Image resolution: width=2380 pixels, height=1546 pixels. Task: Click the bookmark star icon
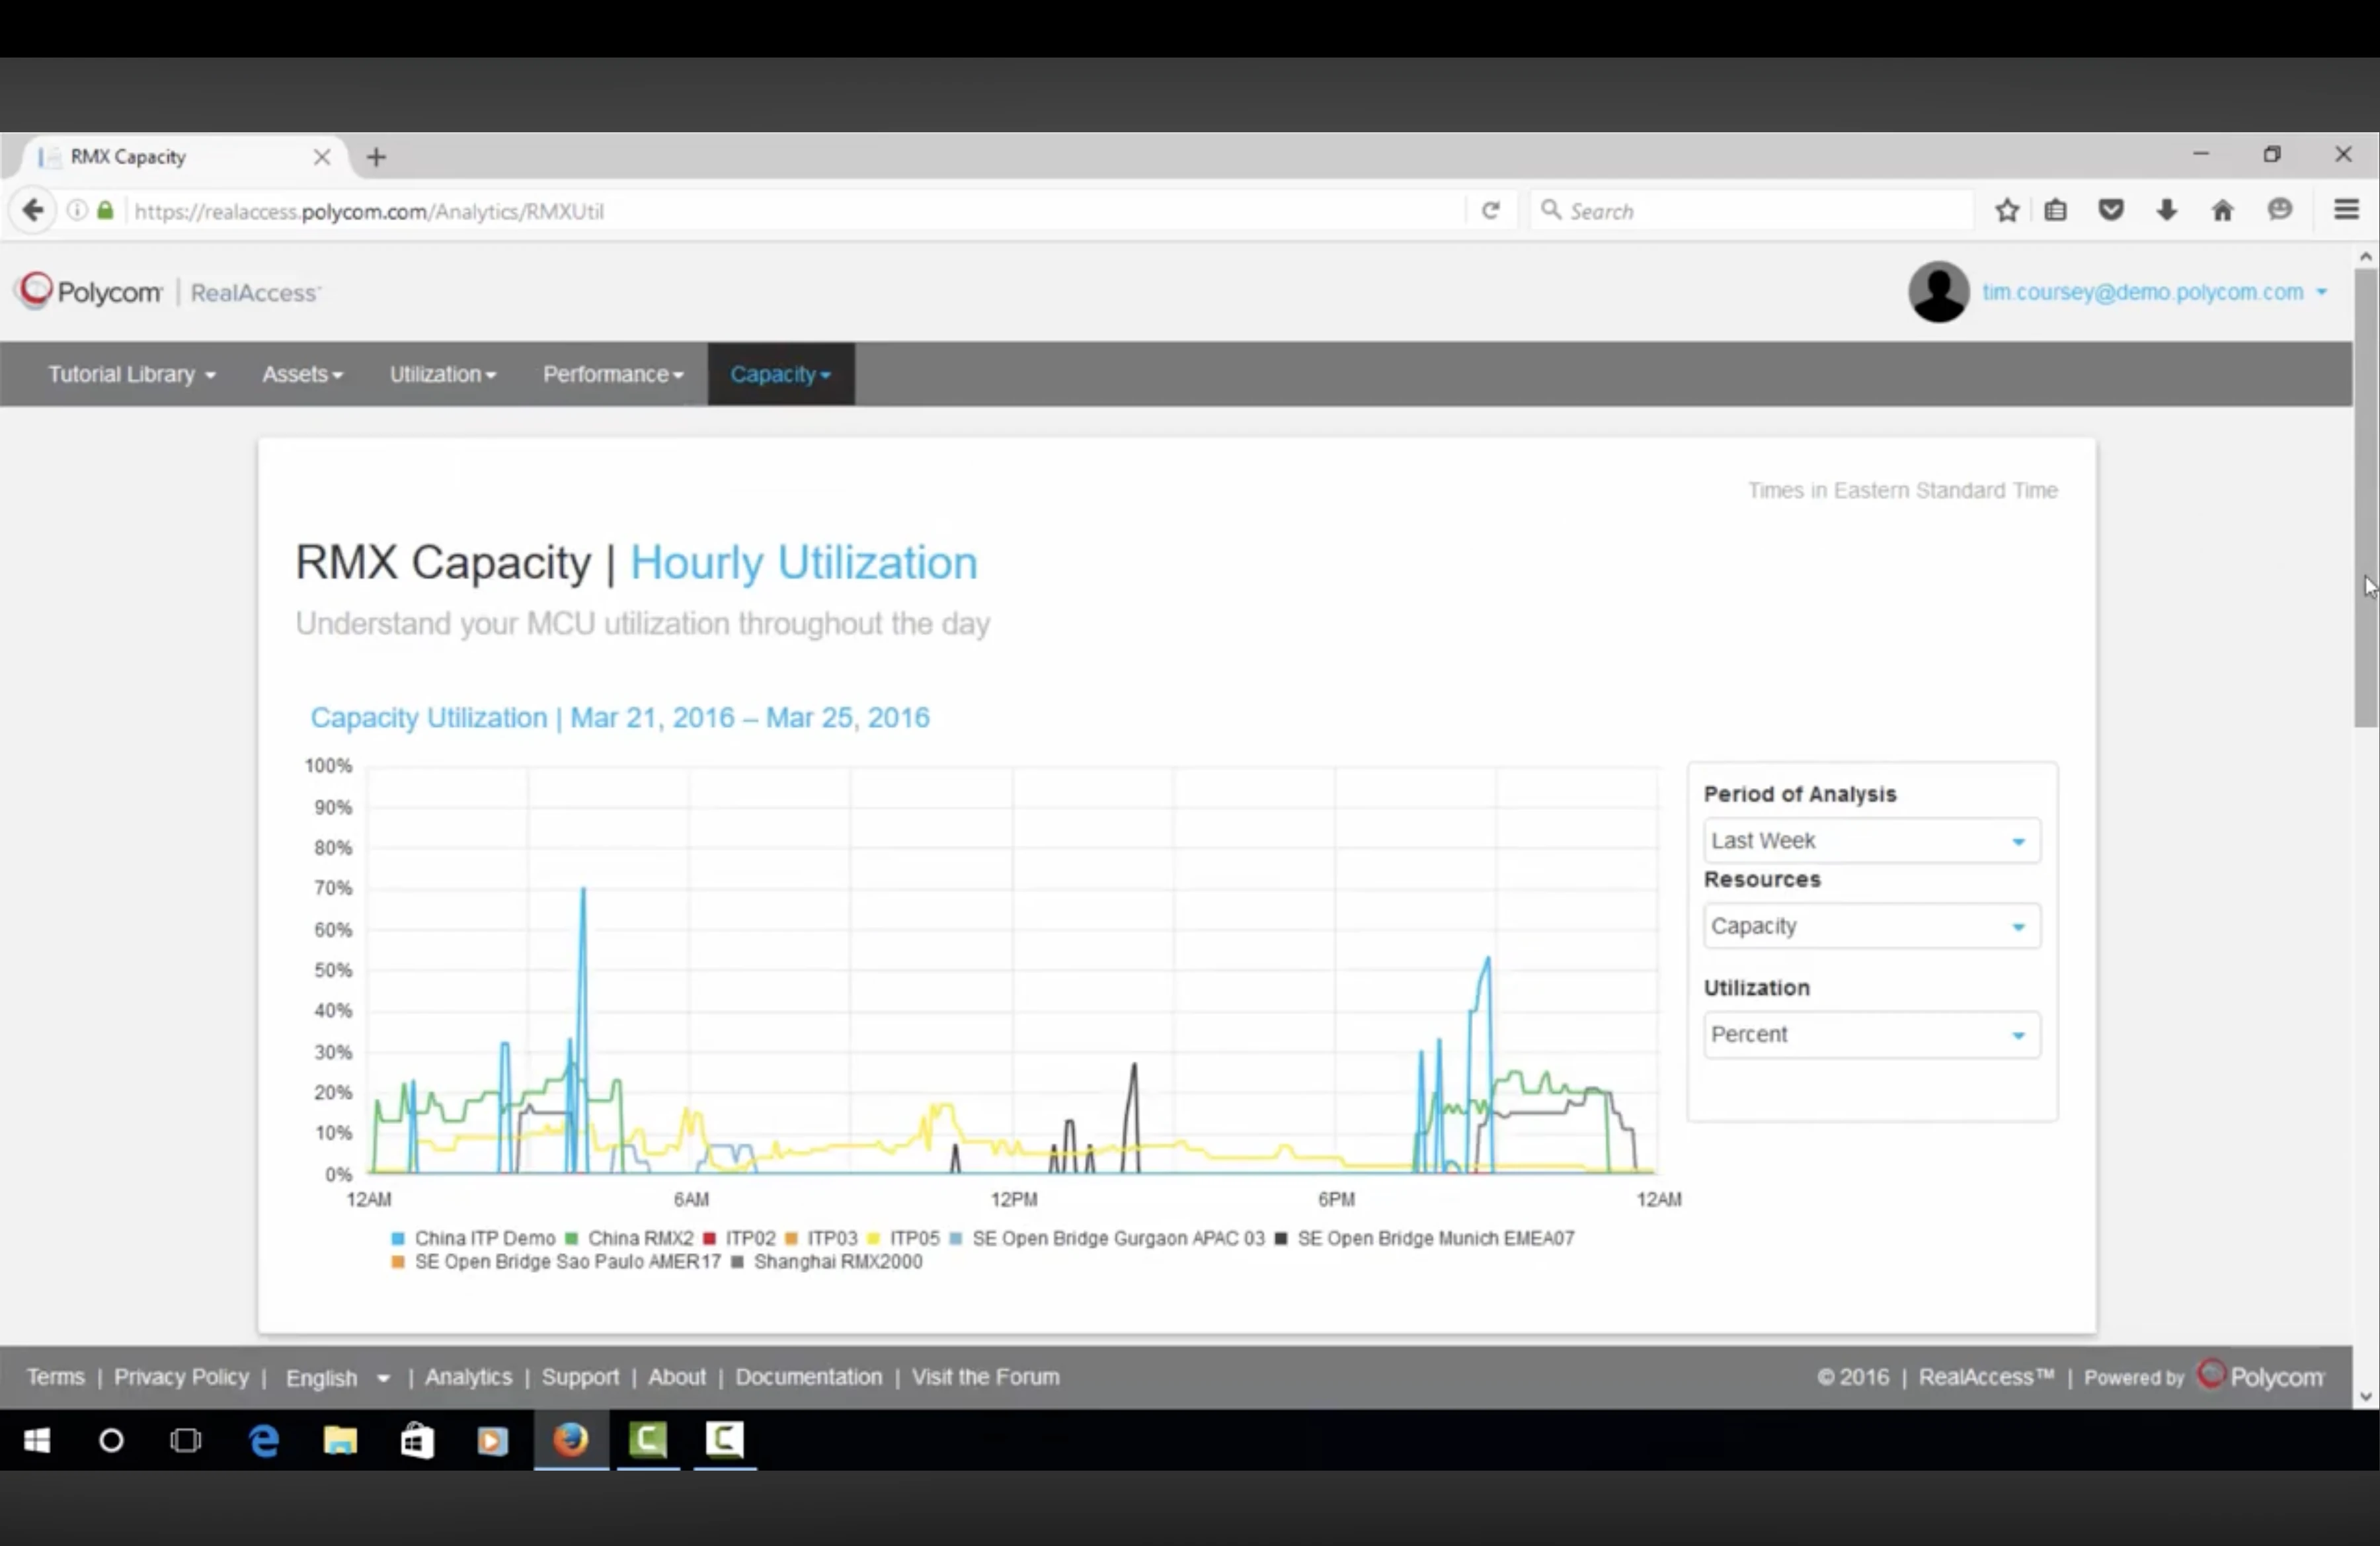click(x=2006, y=211)
